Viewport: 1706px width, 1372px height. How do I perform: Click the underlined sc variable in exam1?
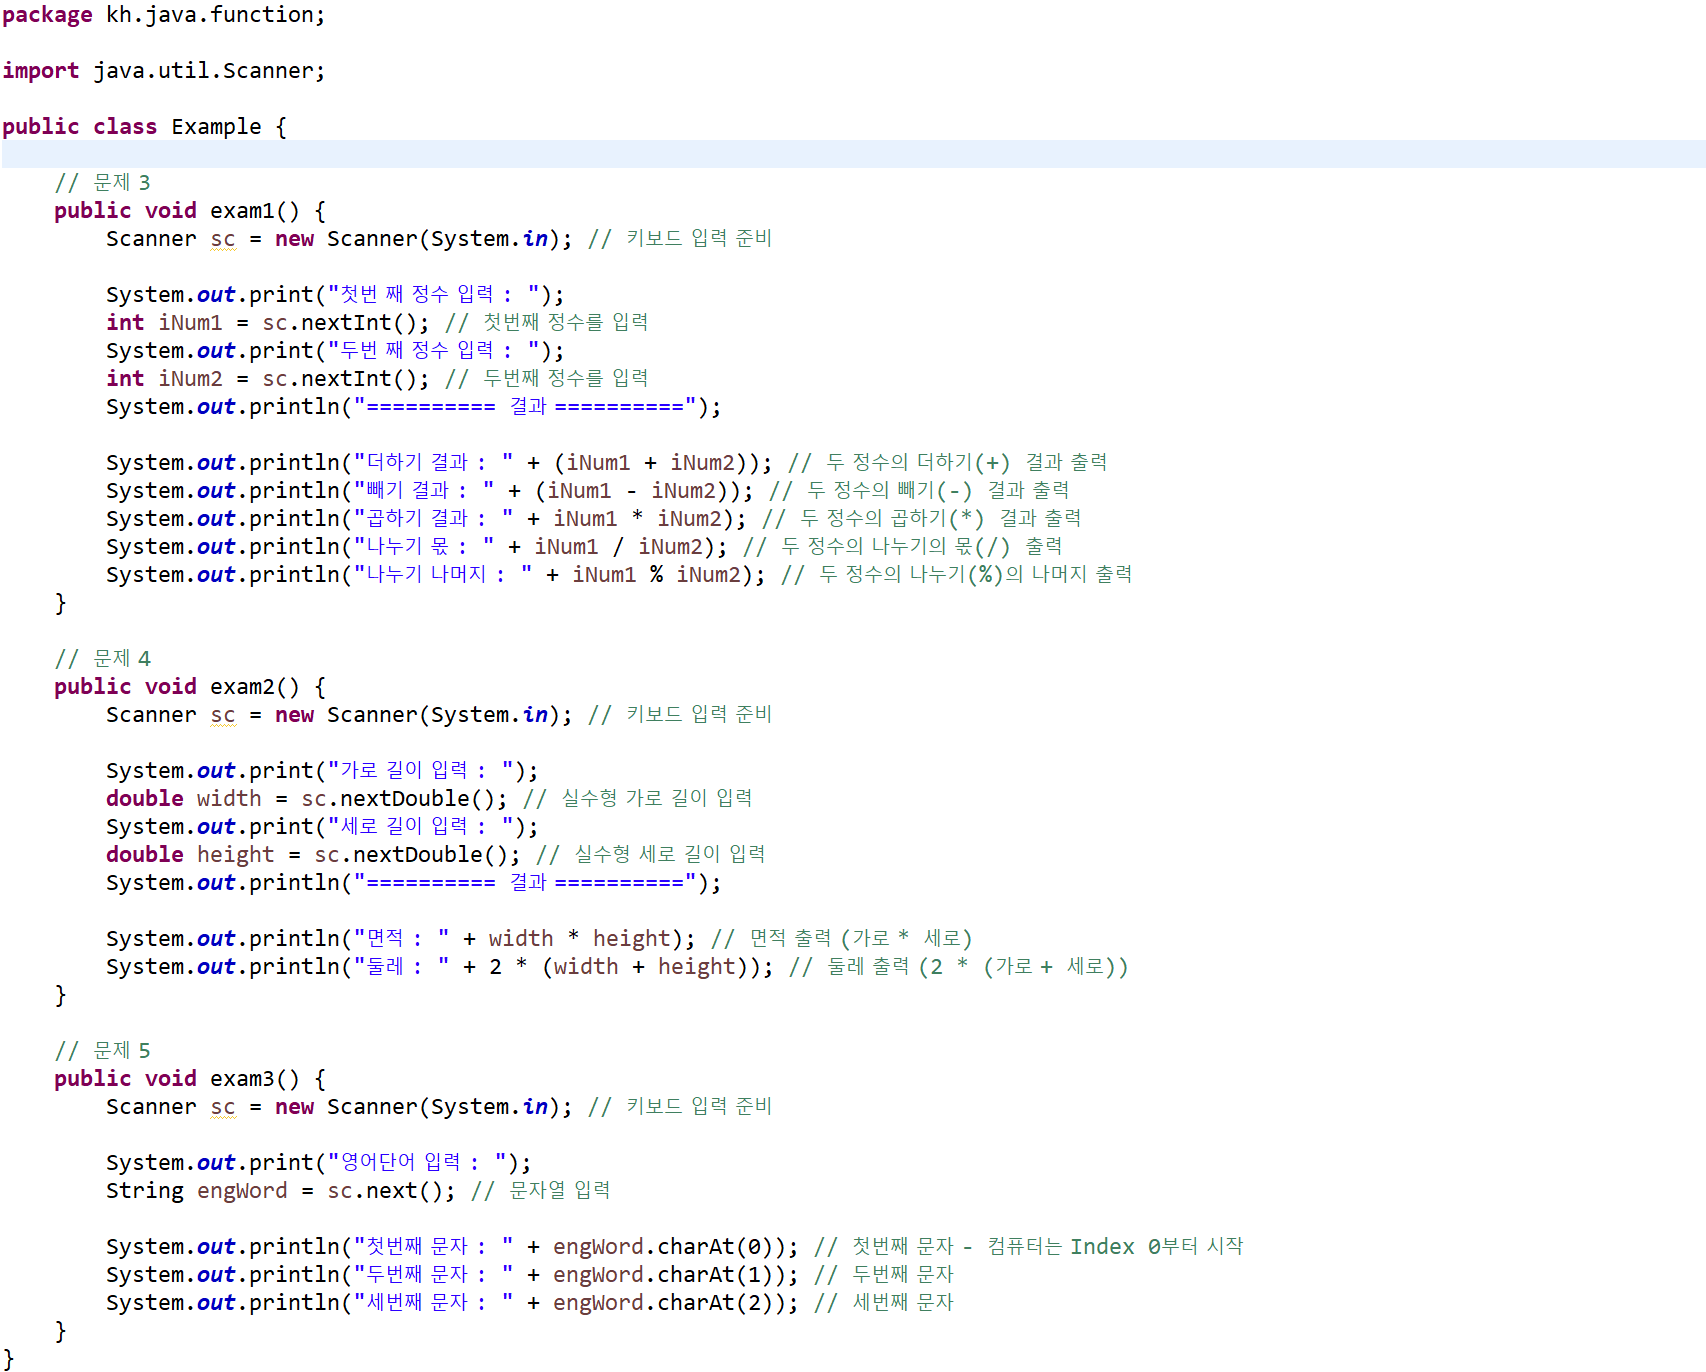coord(223,240)
